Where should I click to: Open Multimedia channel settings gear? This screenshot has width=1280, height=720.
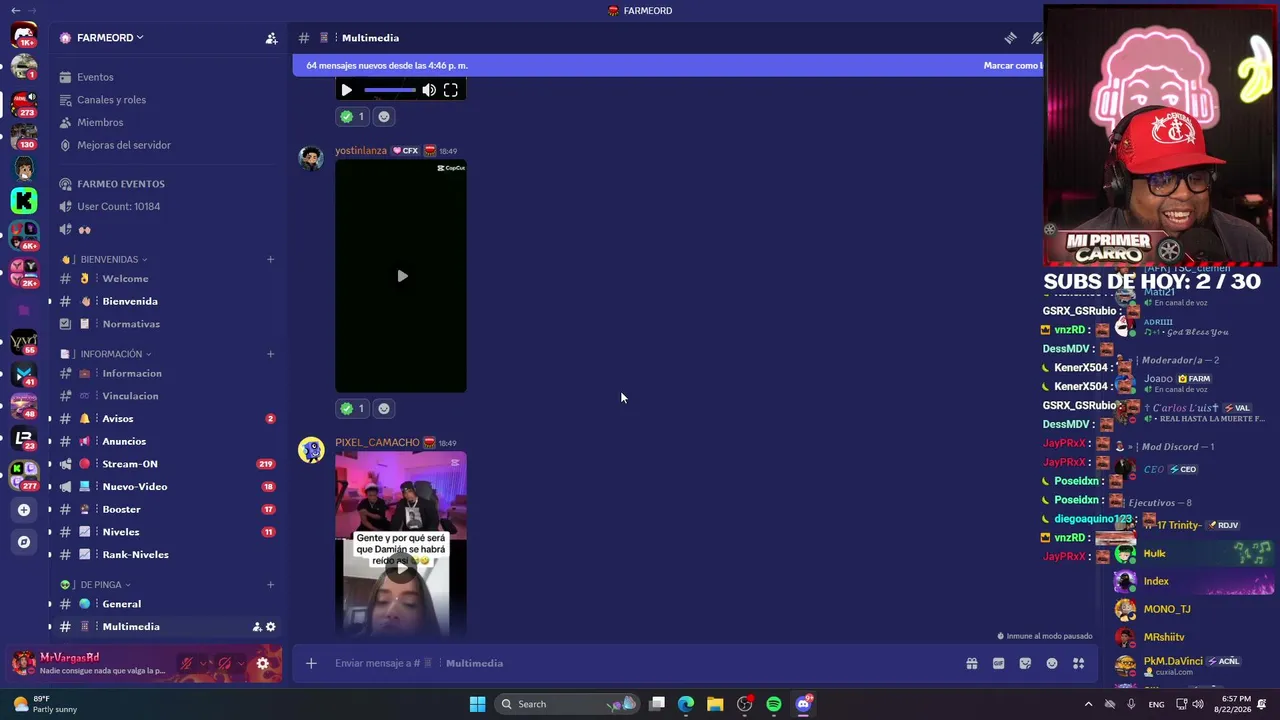point(270,627)
